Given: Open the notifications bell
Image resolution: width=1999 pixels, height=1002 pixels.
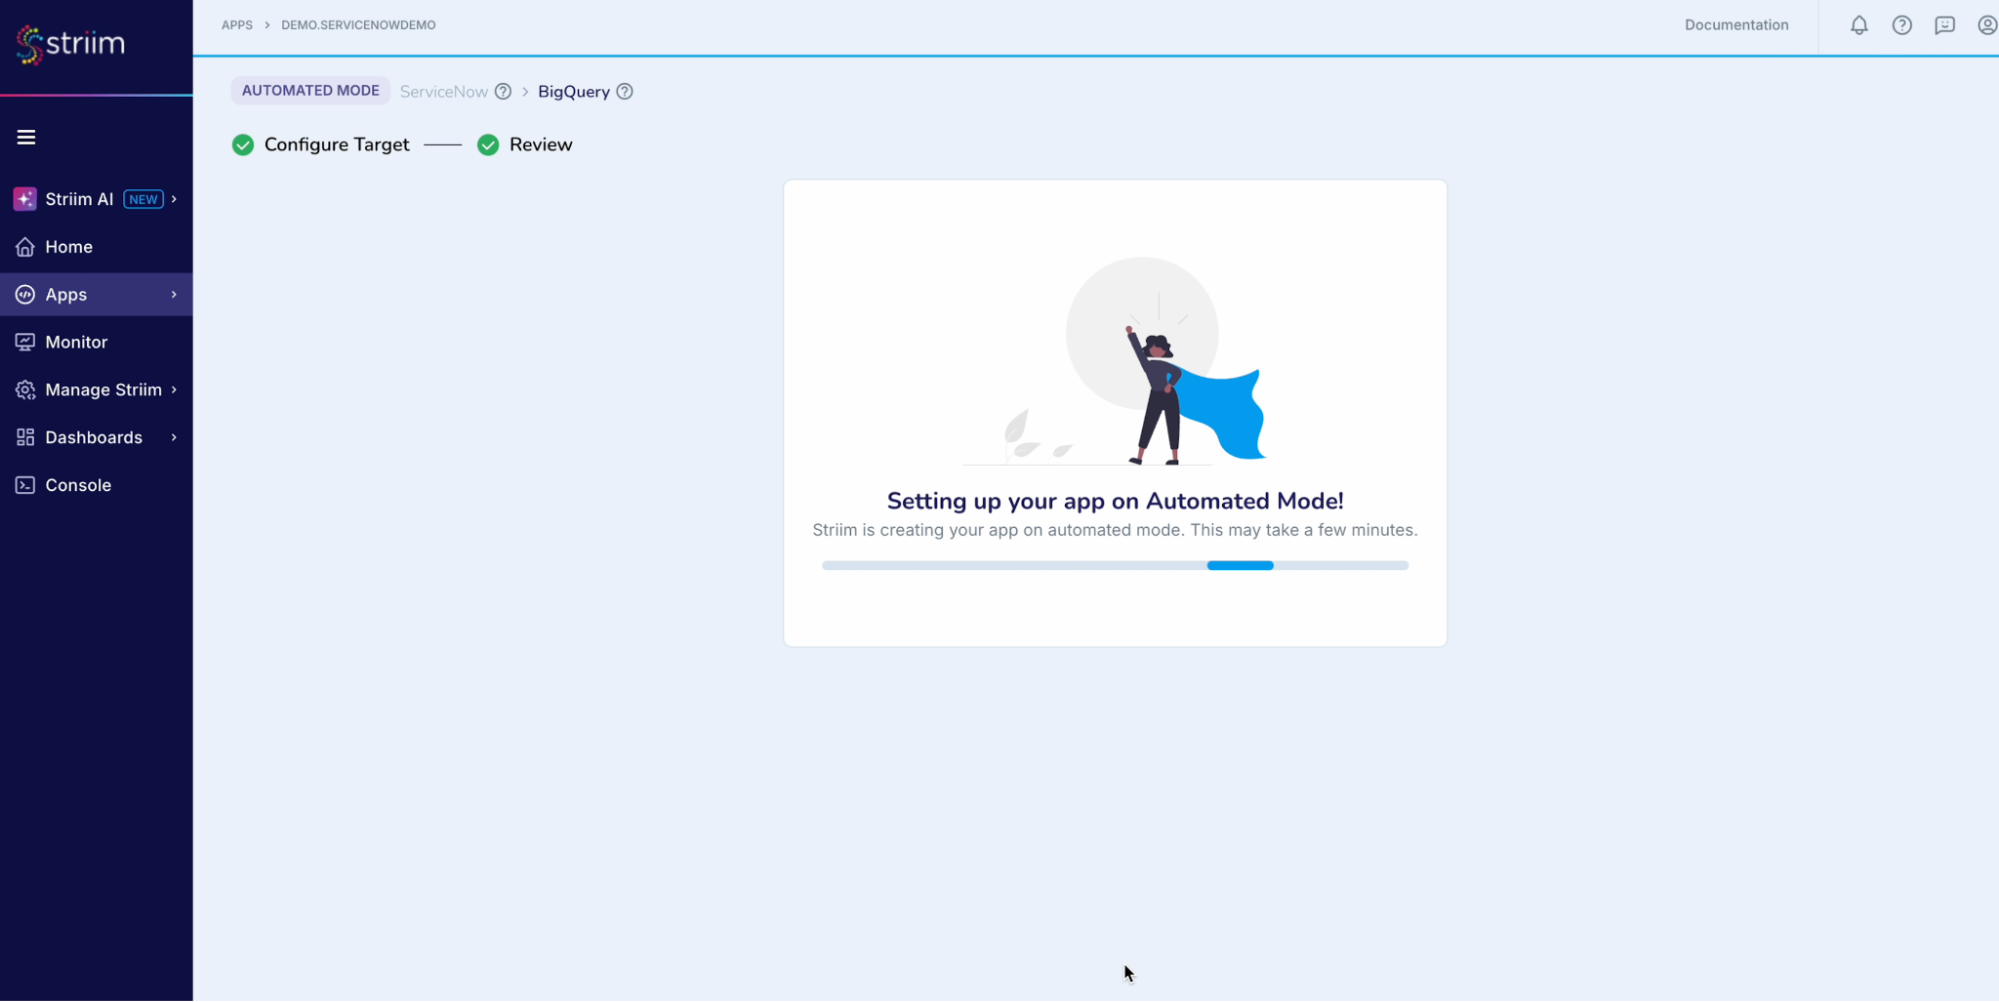Looking at the screenshot, I should point(1859,25).
